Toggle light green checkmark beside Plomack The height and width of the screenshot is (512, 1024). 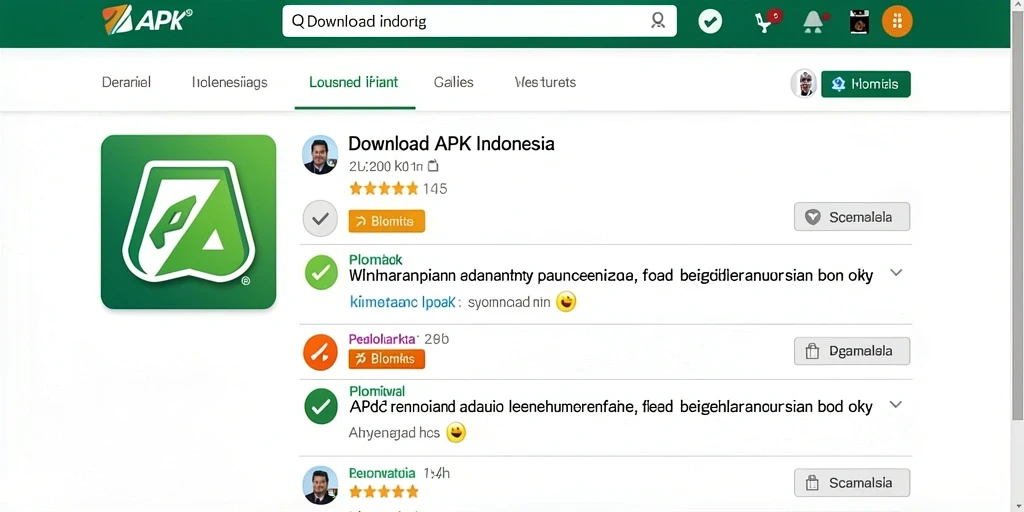click(321, 273)
